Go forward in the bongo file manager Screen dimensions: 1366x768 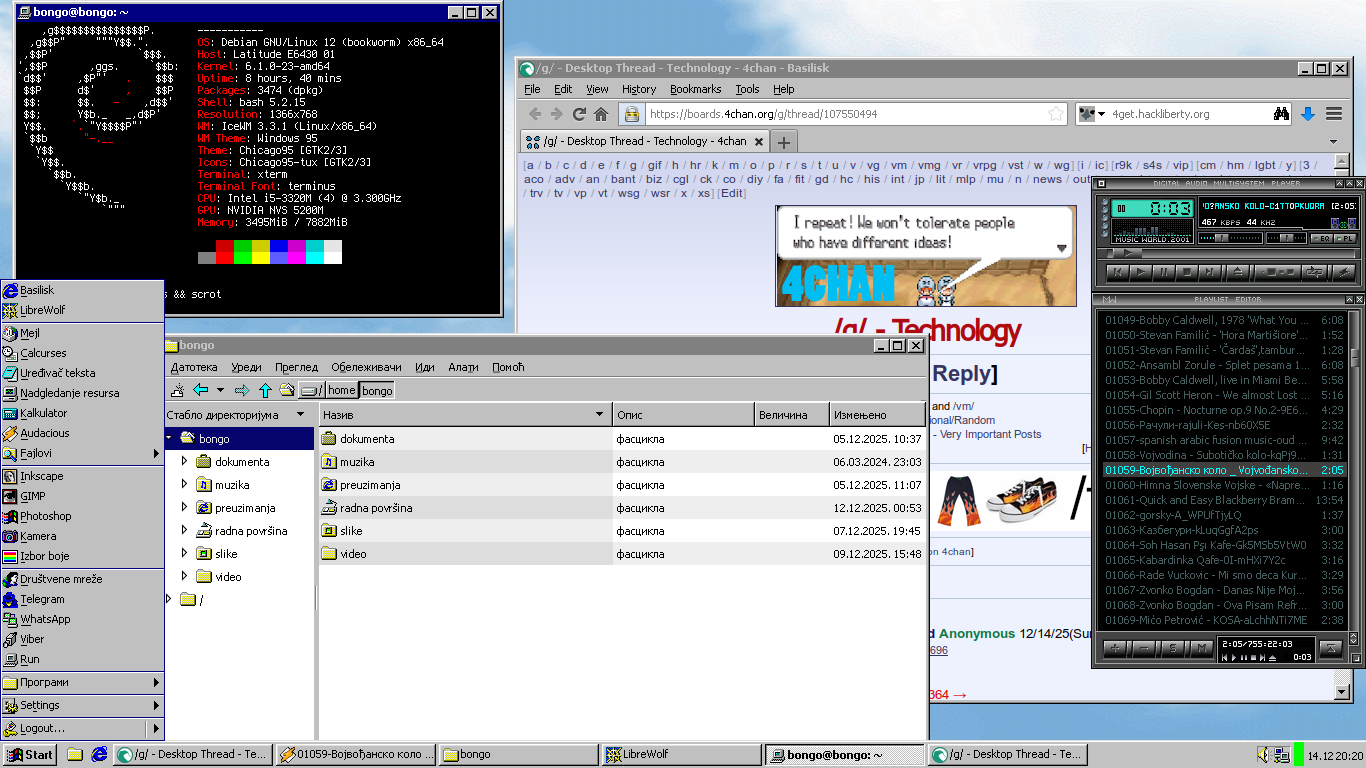click(241, 390)
